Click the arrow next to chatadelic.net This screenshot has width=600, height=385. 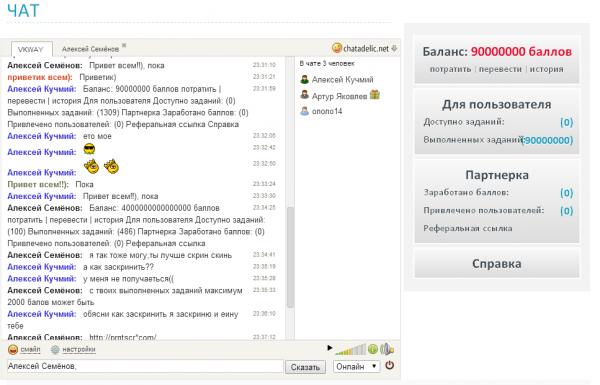(x=395, y=49)
